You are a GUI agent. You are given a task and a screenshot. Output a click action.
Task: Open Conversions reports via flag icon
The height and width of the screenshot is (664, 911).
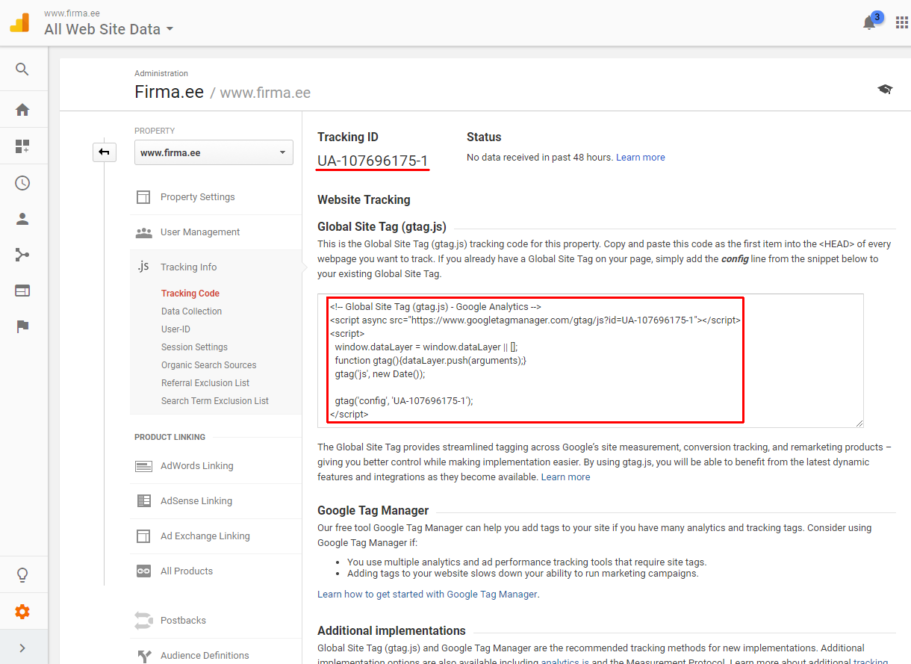(24, 326)
